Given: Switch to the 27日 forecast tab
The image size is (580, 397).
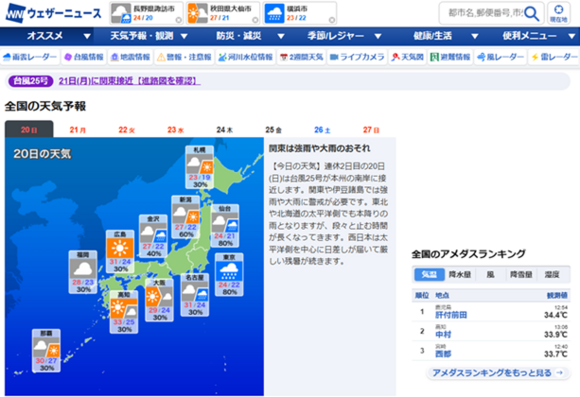Looking at the screenshot, I should tap(371, 130).
